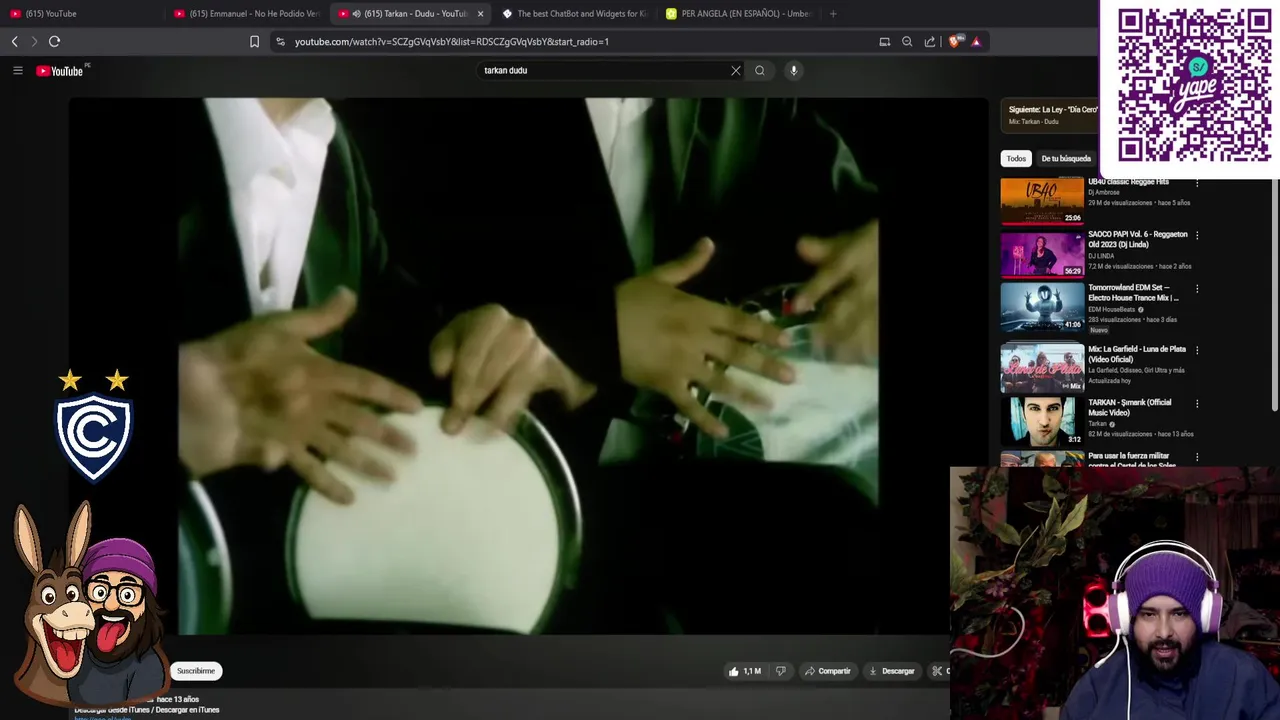Open options for Tomorrowland EDM Set
The height and width of the screenshot is (720, 1280).
(x=1197, y=289)
